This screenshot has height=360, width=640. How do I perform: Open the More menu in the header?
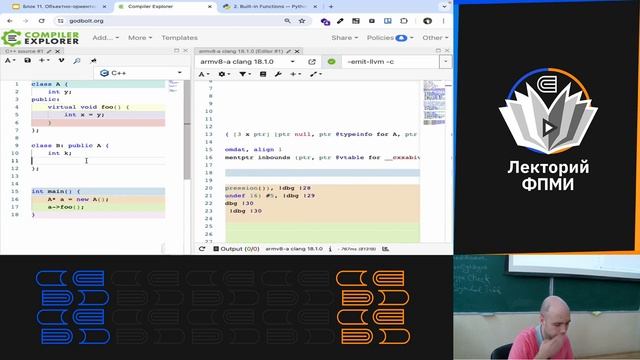(x=140, y=38)
